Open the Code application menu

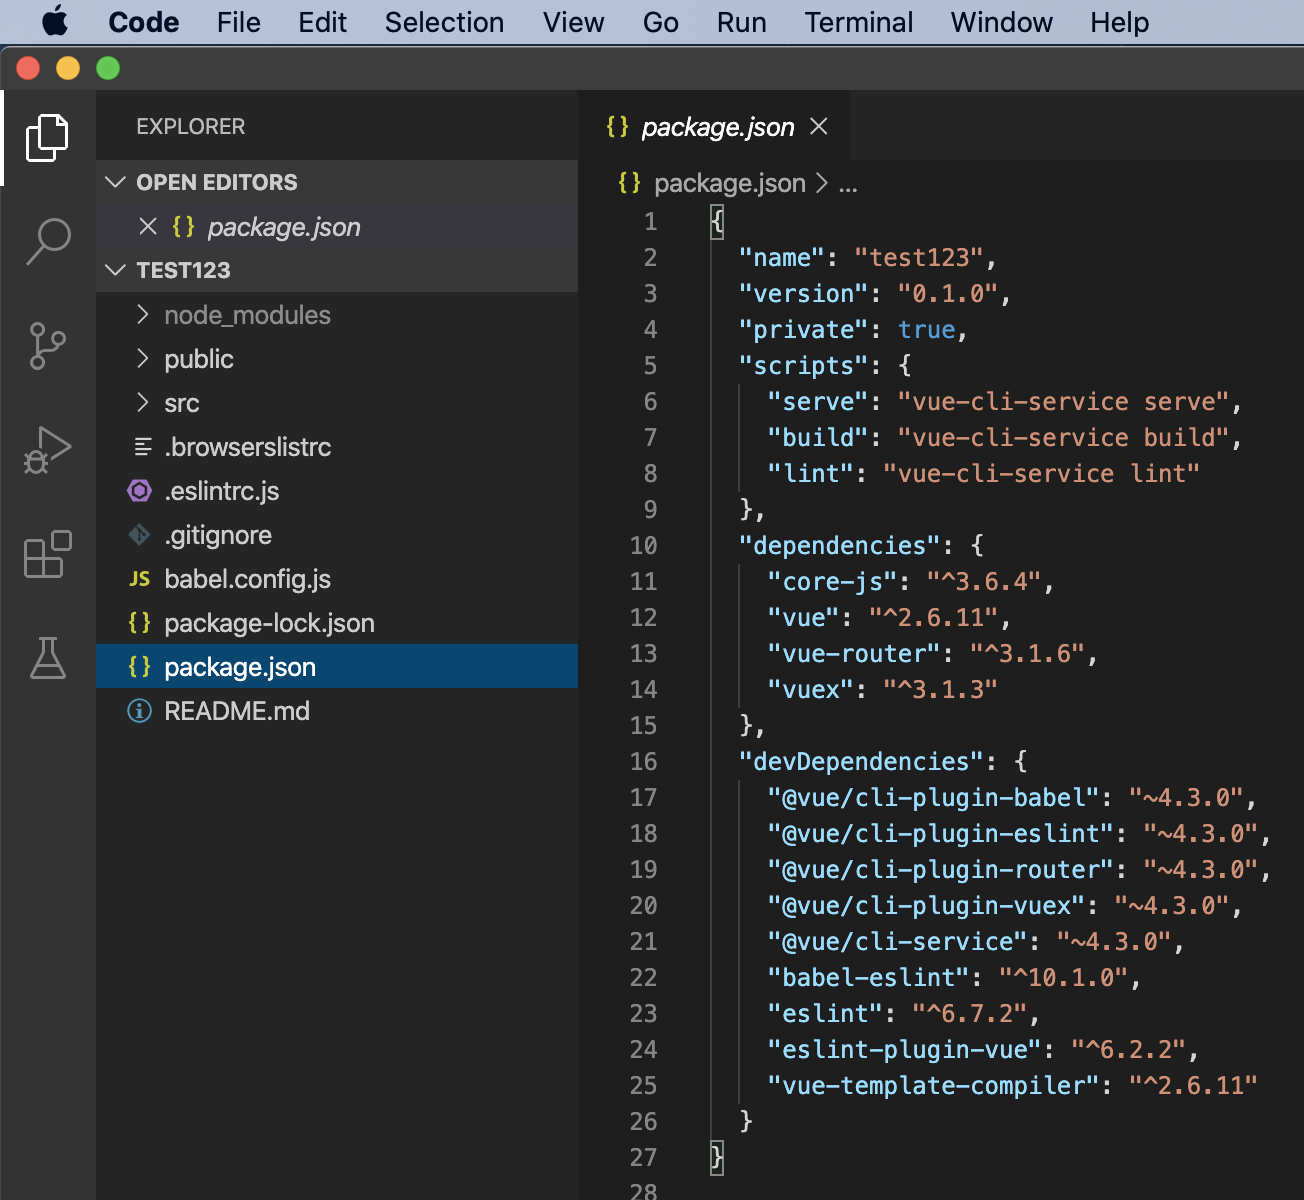coord(144,22)
